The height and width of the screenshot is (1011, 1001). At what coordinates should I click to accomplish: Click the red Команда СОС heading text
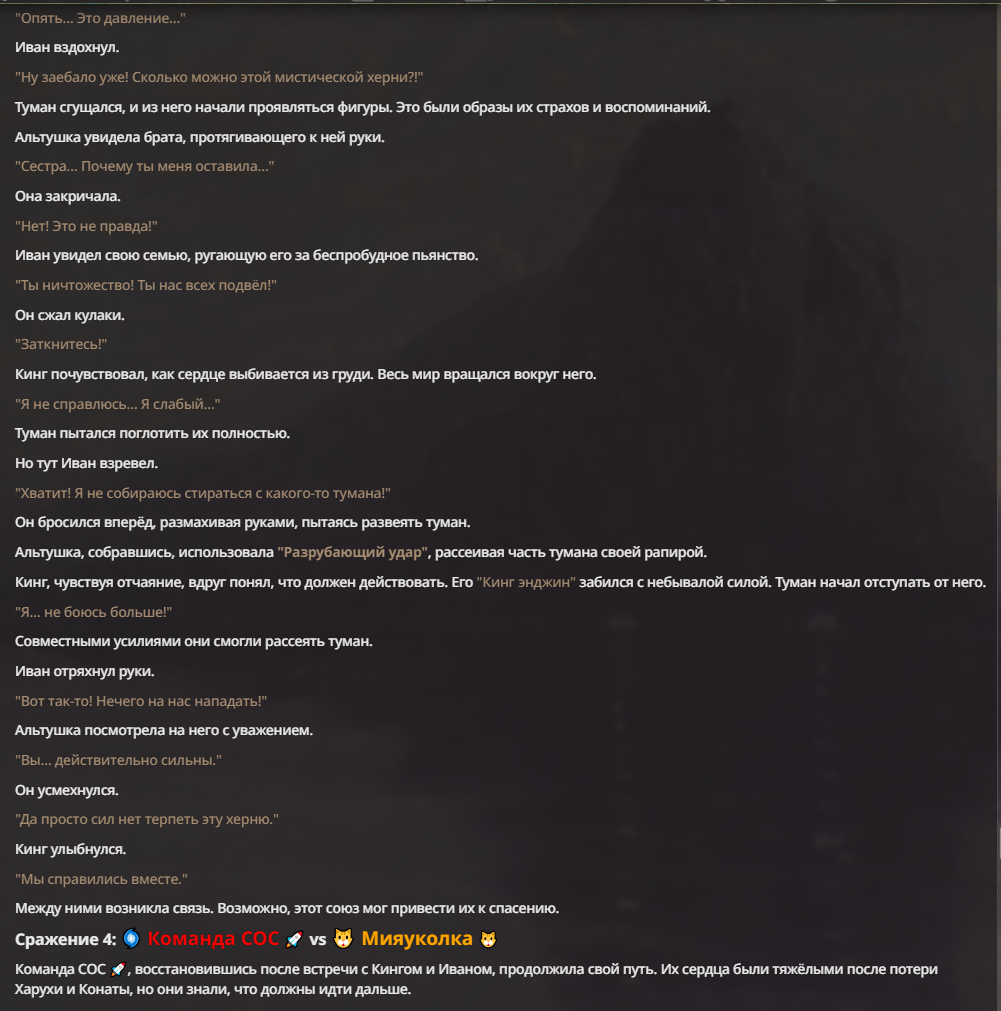(213, 938)
